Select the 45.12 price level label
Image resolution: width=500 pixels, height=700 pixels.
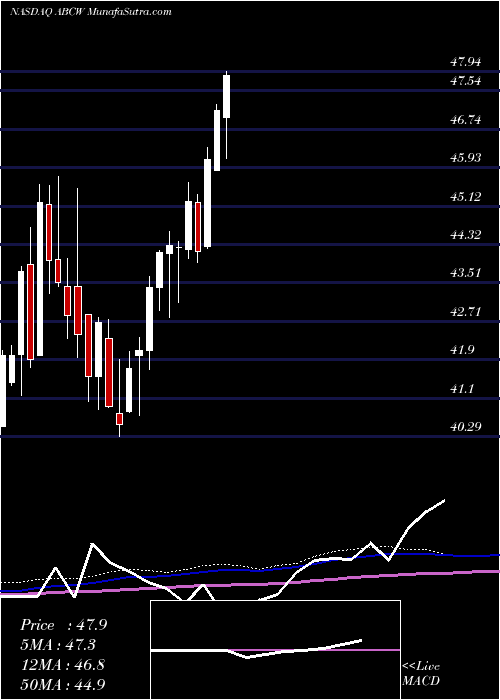pyautogui.click(x=466, y=196)
